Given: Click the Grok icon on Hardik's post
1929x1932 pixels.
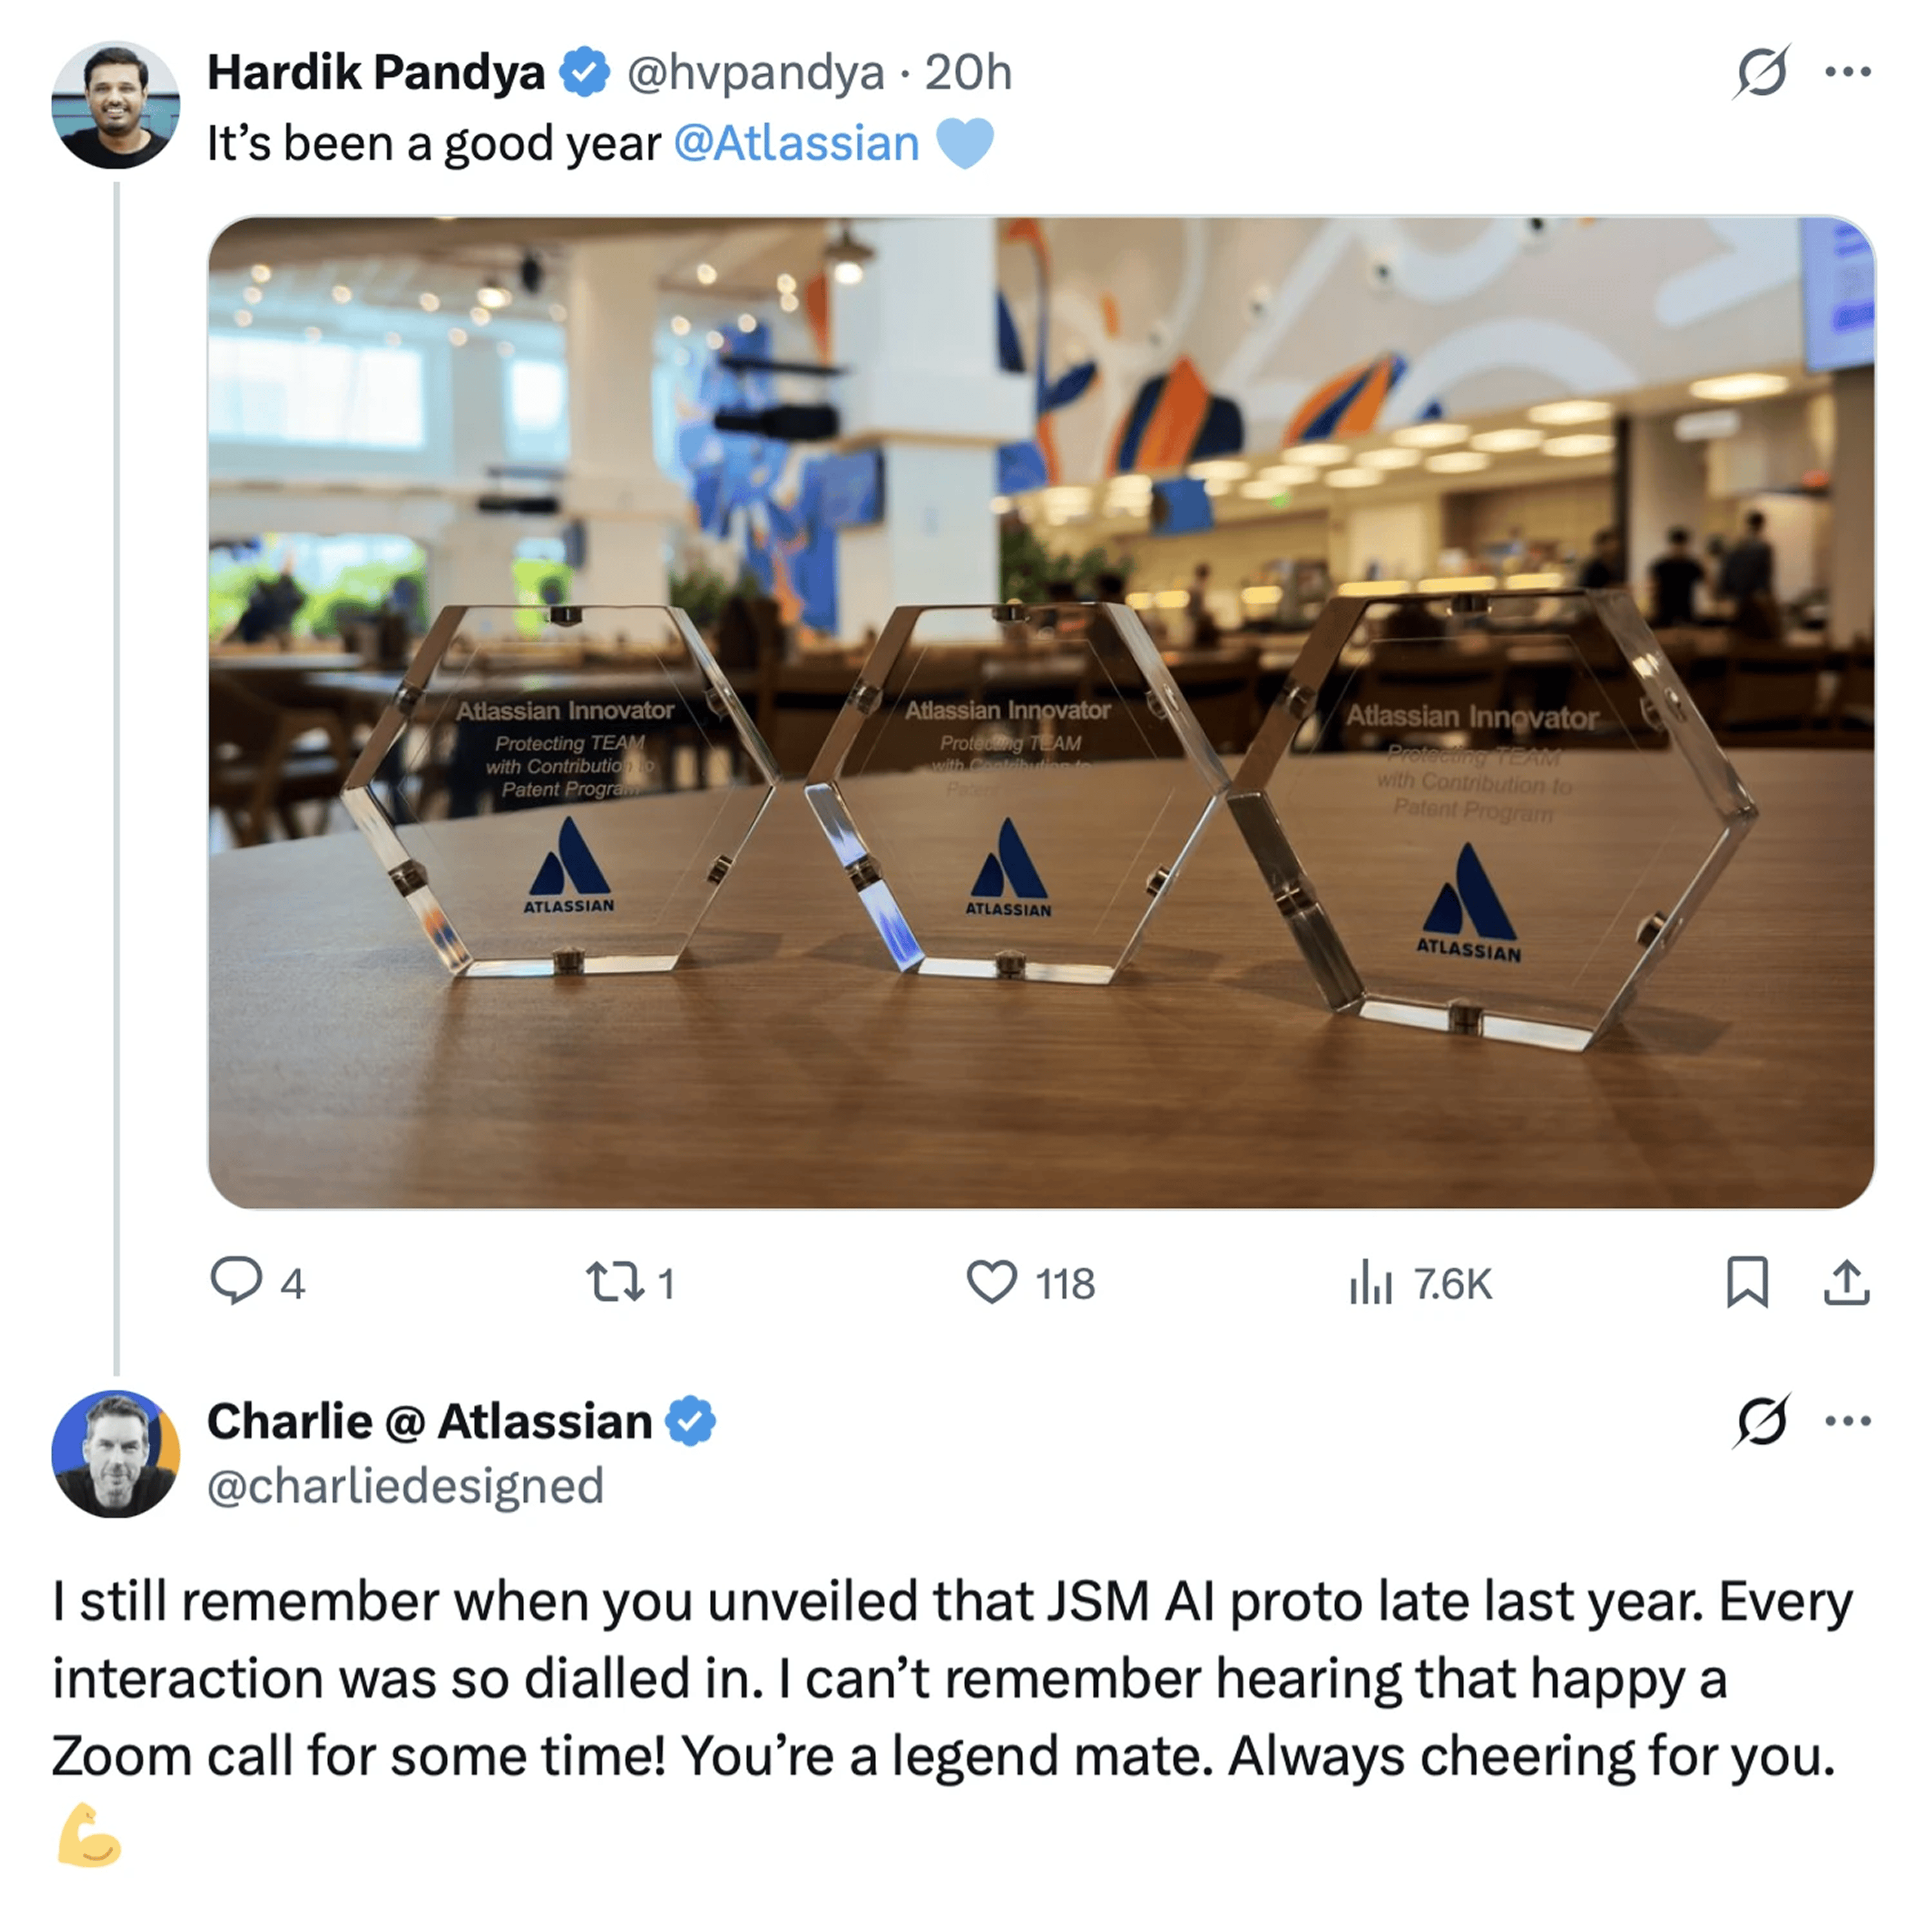Looking at the screenshot, I should point(1761,72).
